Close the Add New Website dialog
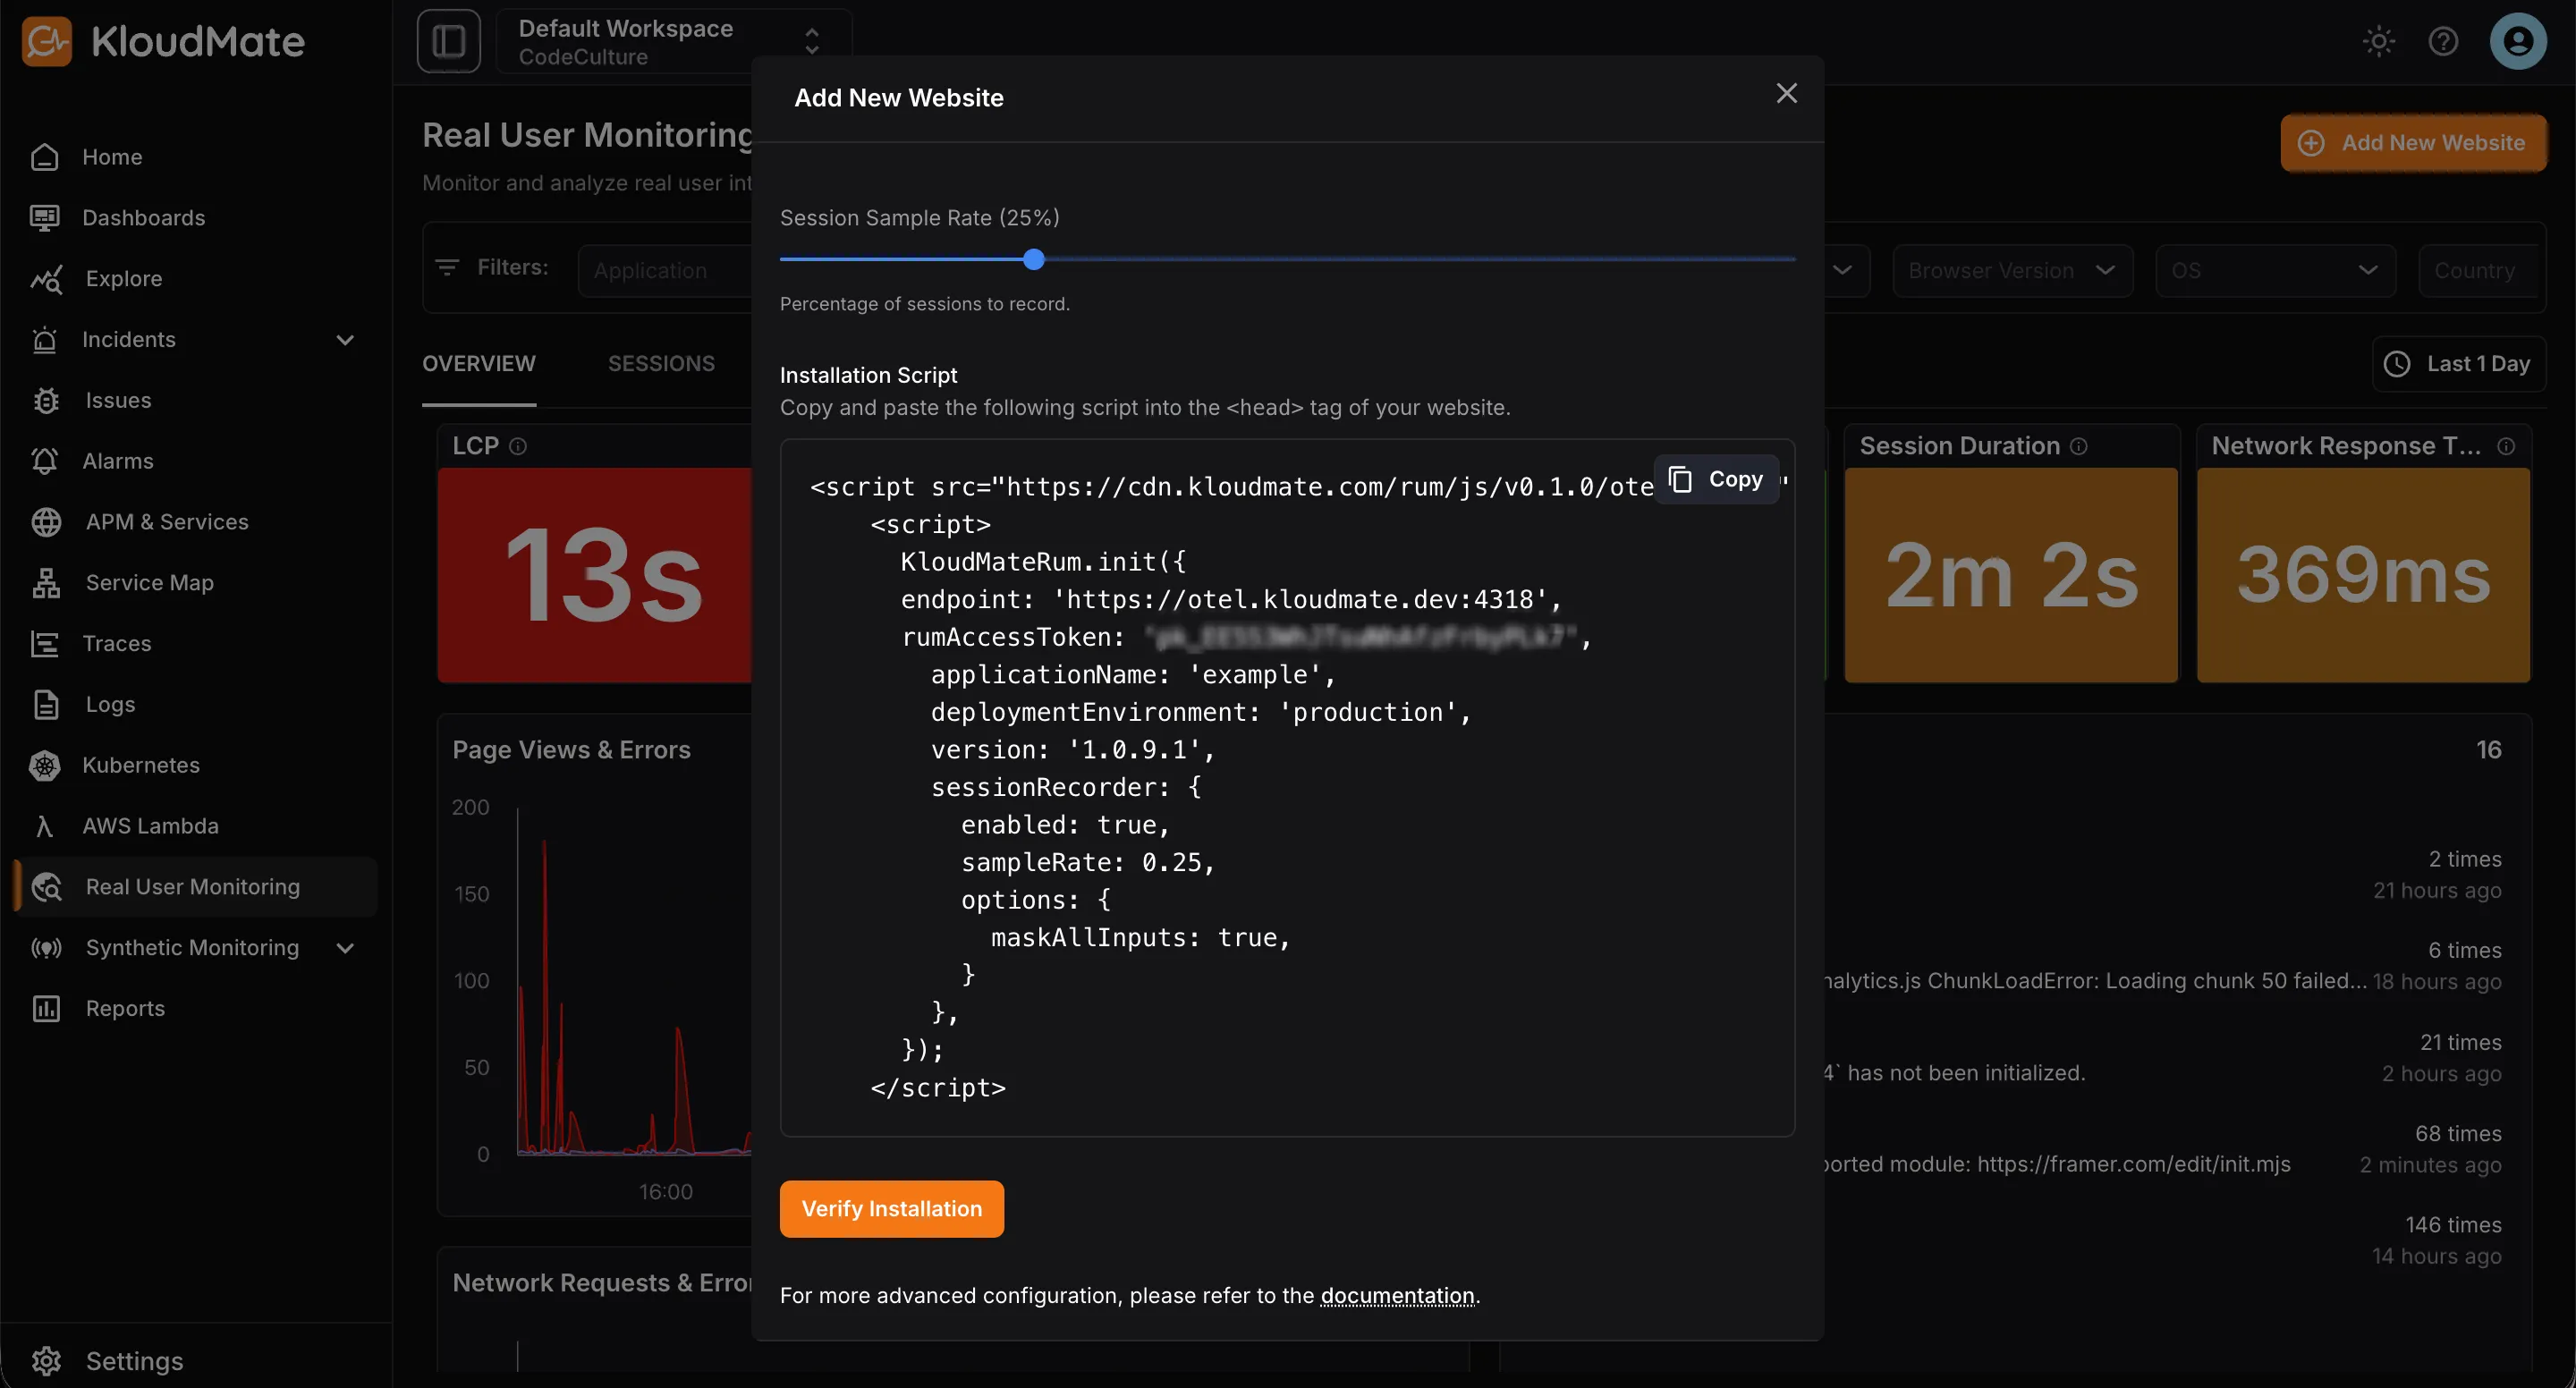The width and height of the screenshot is (2576, 1388). [1787, 94]
